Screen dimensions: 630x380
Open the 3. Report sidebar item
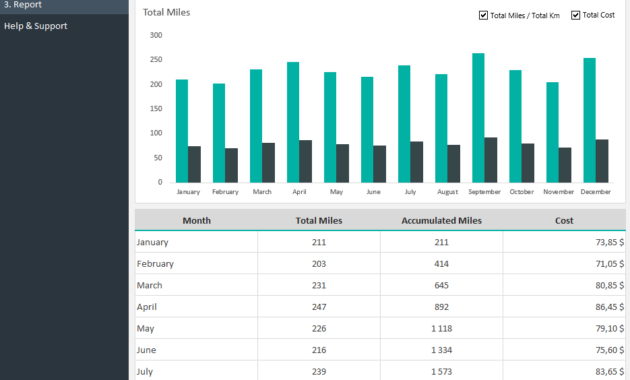tap(64, 6)
